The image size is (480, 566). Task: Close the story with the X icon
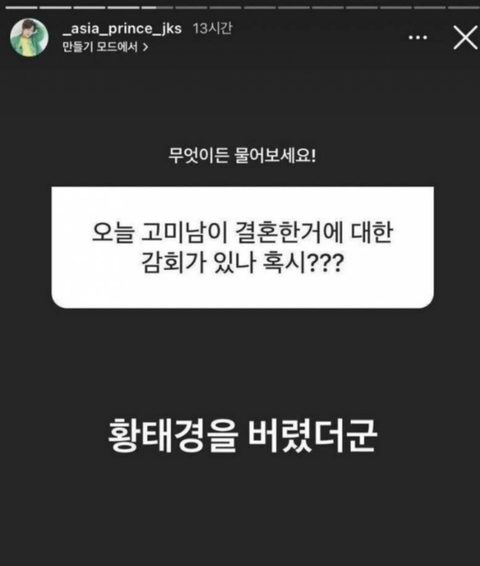coord(465,38)
